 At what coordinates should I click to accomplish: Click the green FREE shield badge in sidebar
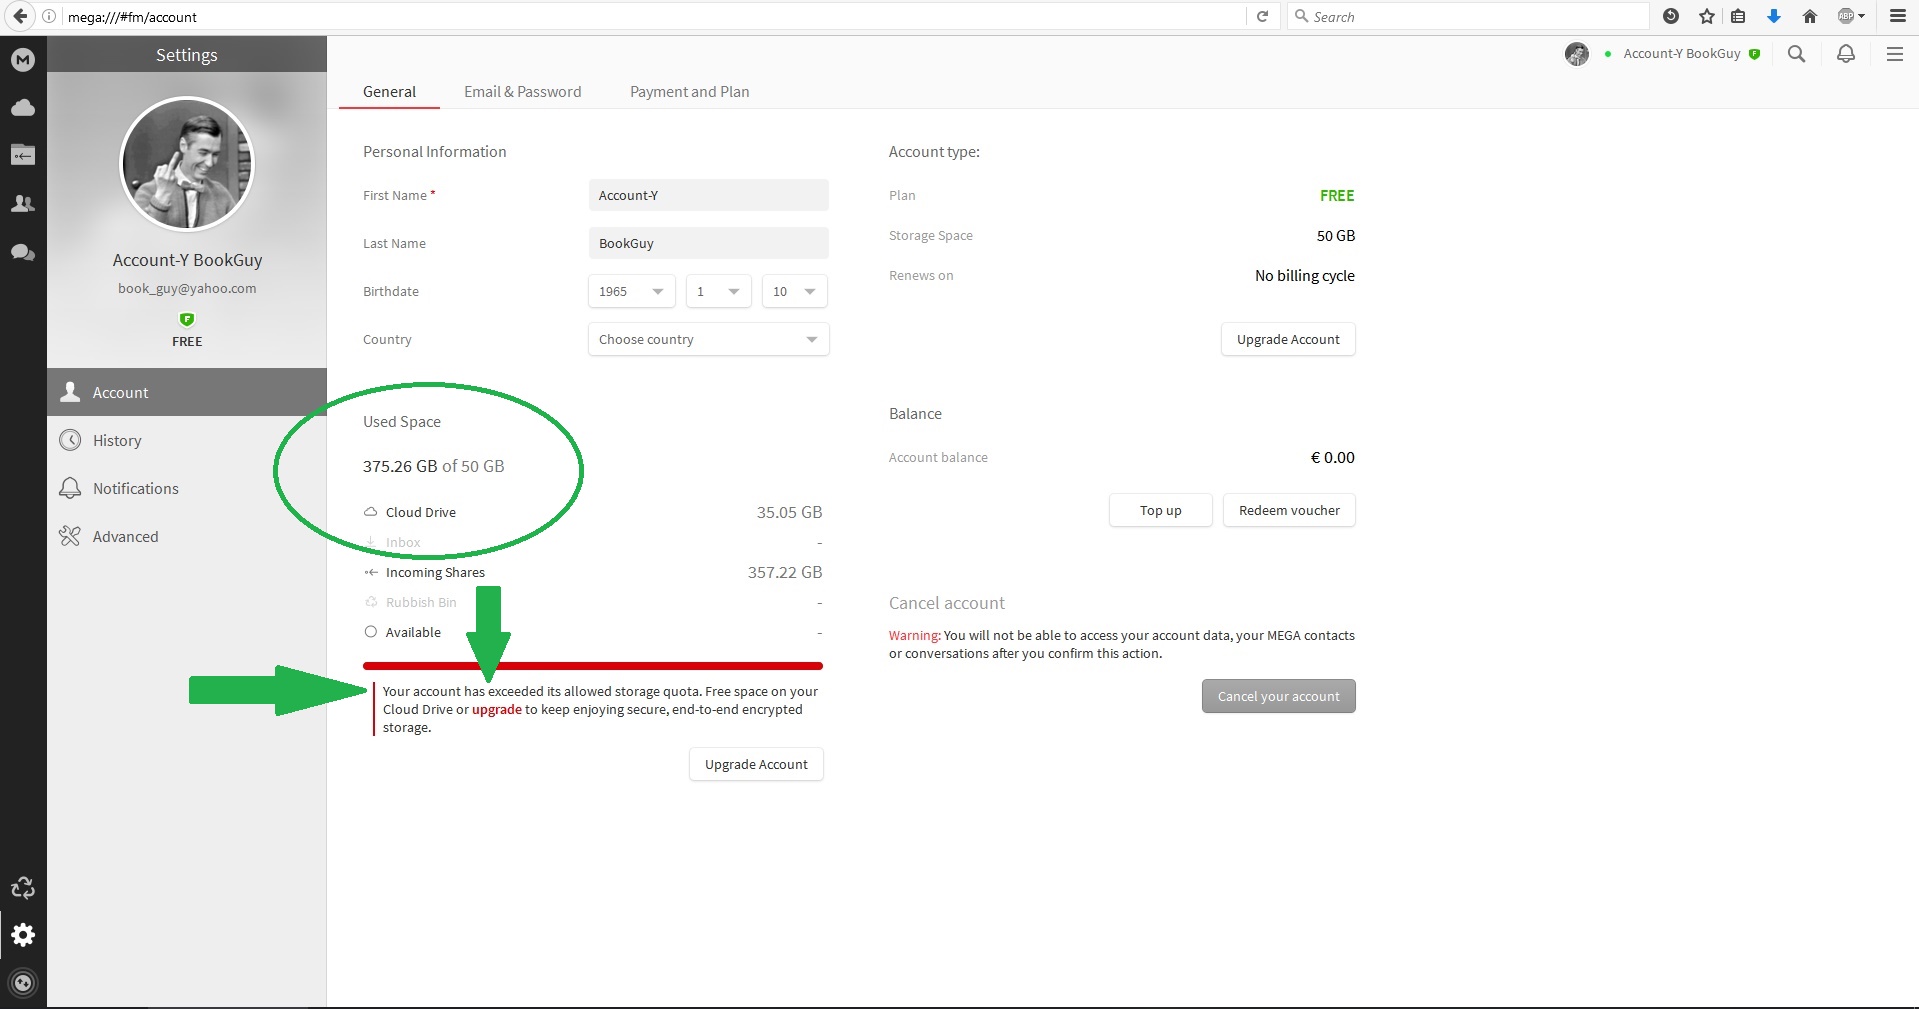point(187,319)
